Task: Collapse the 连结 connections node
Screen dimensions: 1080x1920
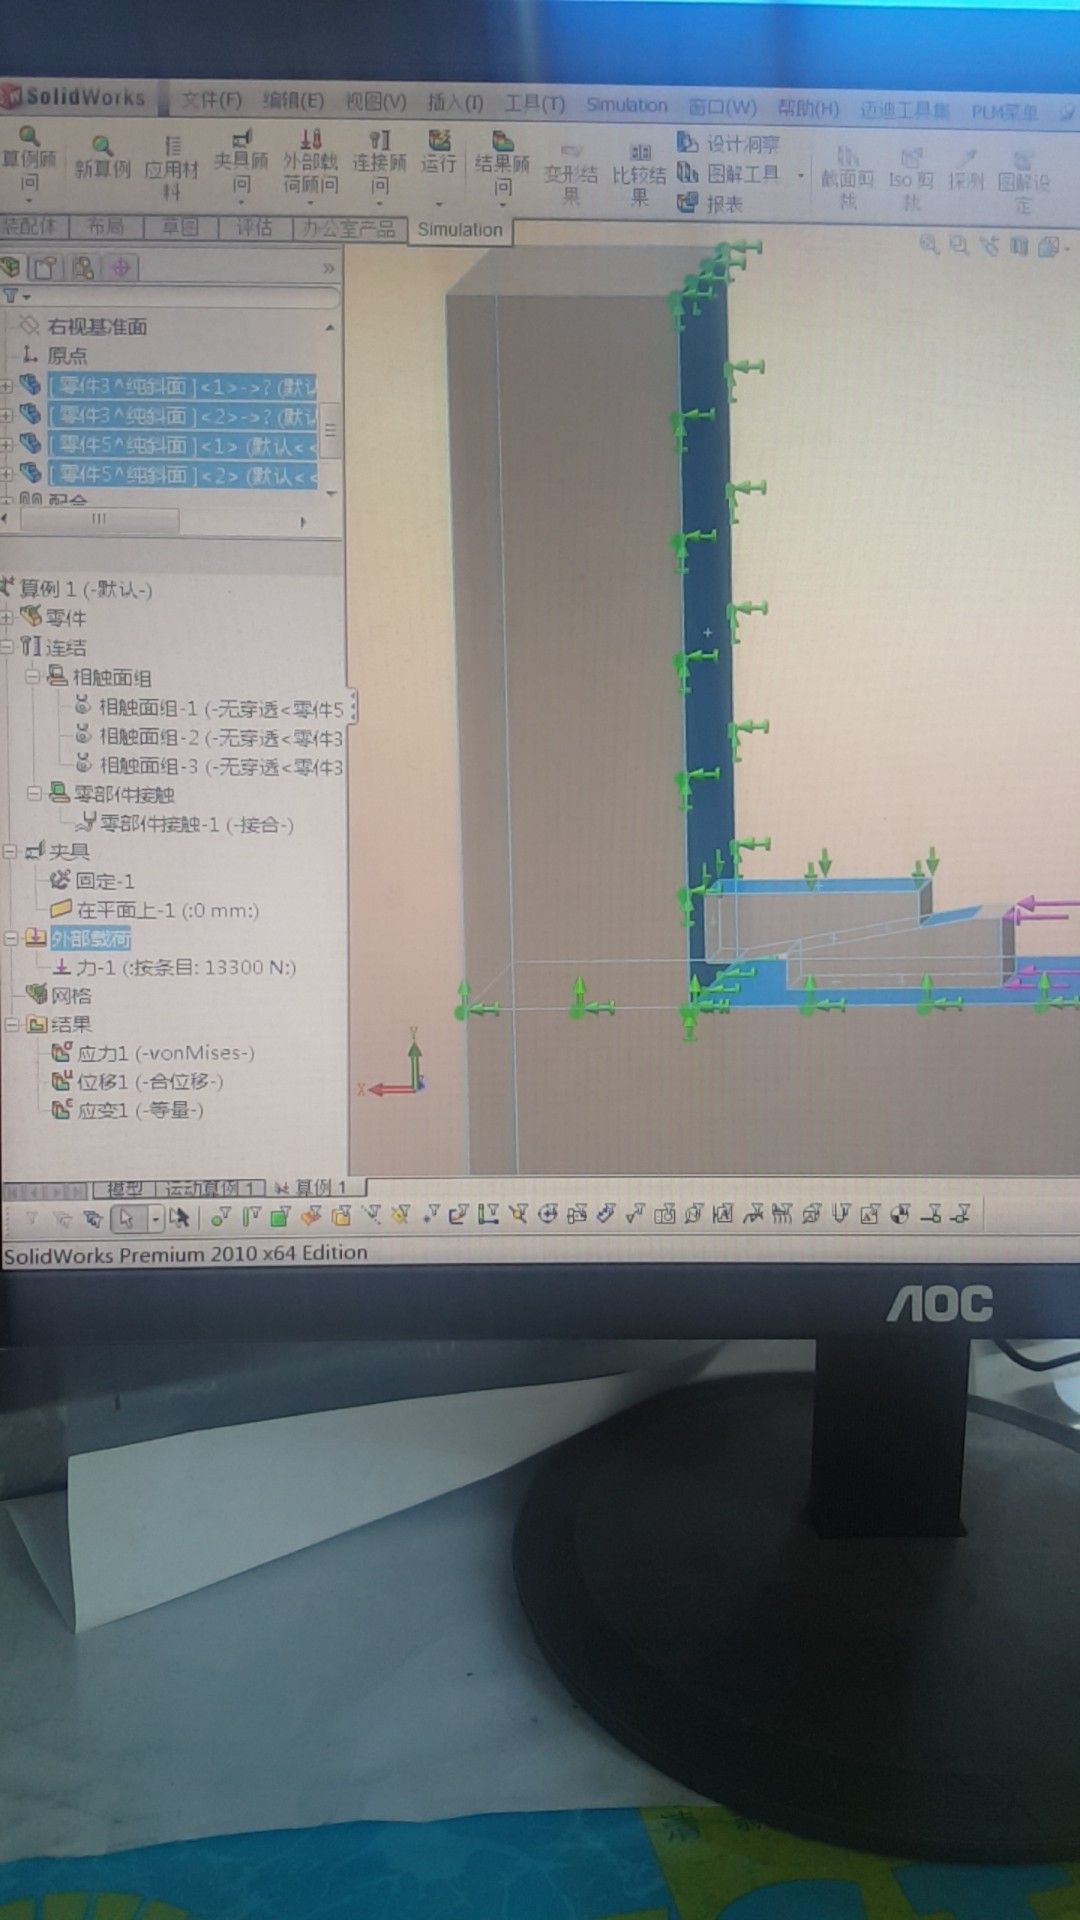Action: tap(8, 647)
